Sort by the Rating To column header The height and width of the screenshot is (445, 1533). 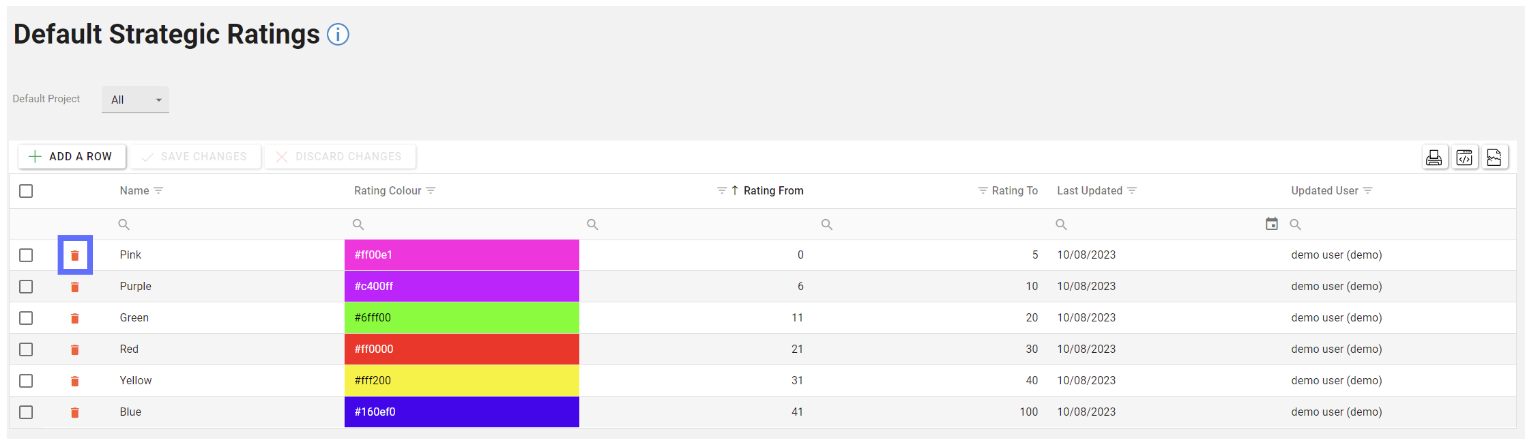[1014, 191]
